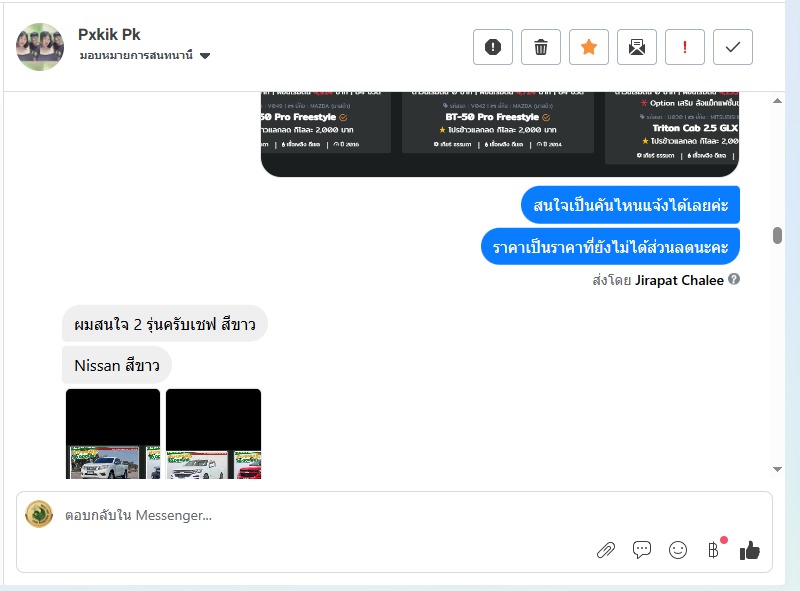Click help icon beside Jirapat Chalee
The width and height of the screenshot is (800, 591).
pyautogui.click(x=734, y=279)
